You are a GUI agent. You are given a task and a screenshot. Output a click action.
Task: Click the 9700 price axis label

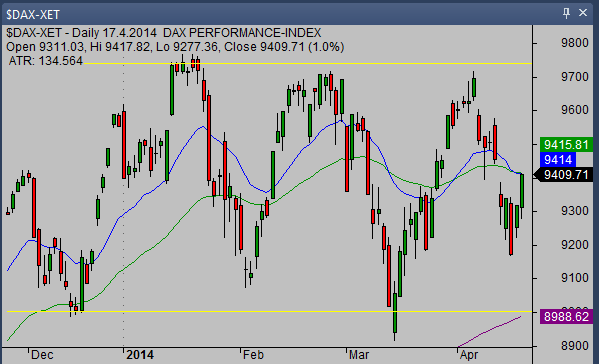click(x=575, y=77)
